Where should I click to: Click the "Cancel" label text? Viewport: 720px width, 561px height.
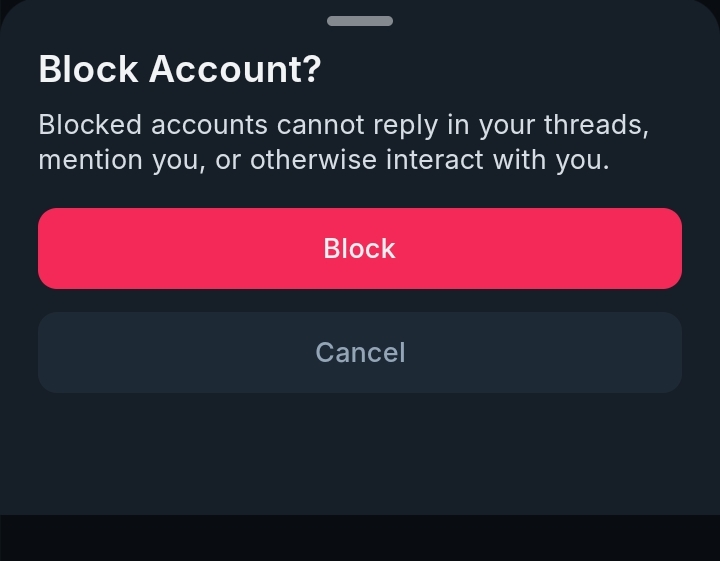point(360,353)
